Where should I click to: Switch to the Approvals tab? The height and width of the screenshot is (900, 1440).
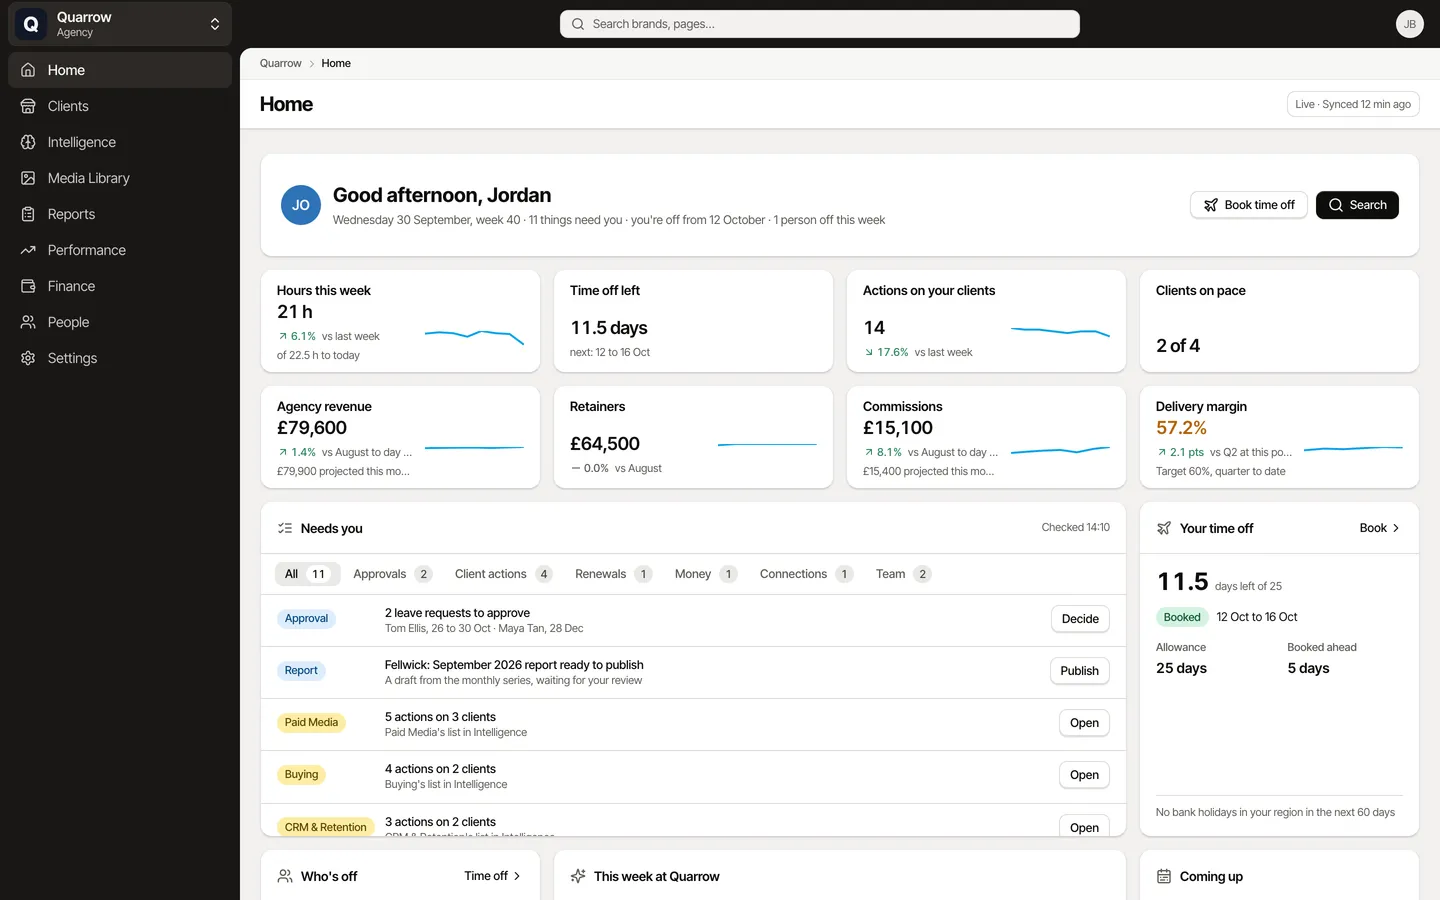coord(392,574)
